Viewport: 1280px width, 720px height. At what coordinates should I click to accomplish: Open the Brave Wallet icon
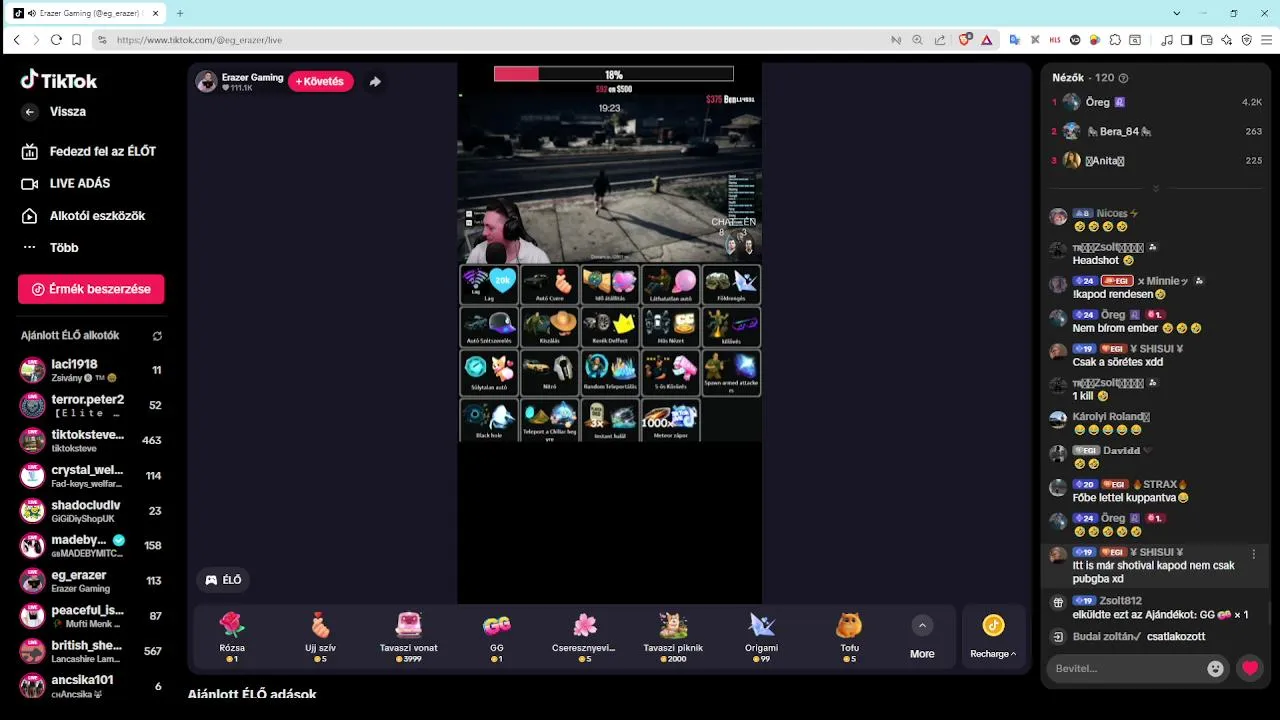pos(1207,40)
